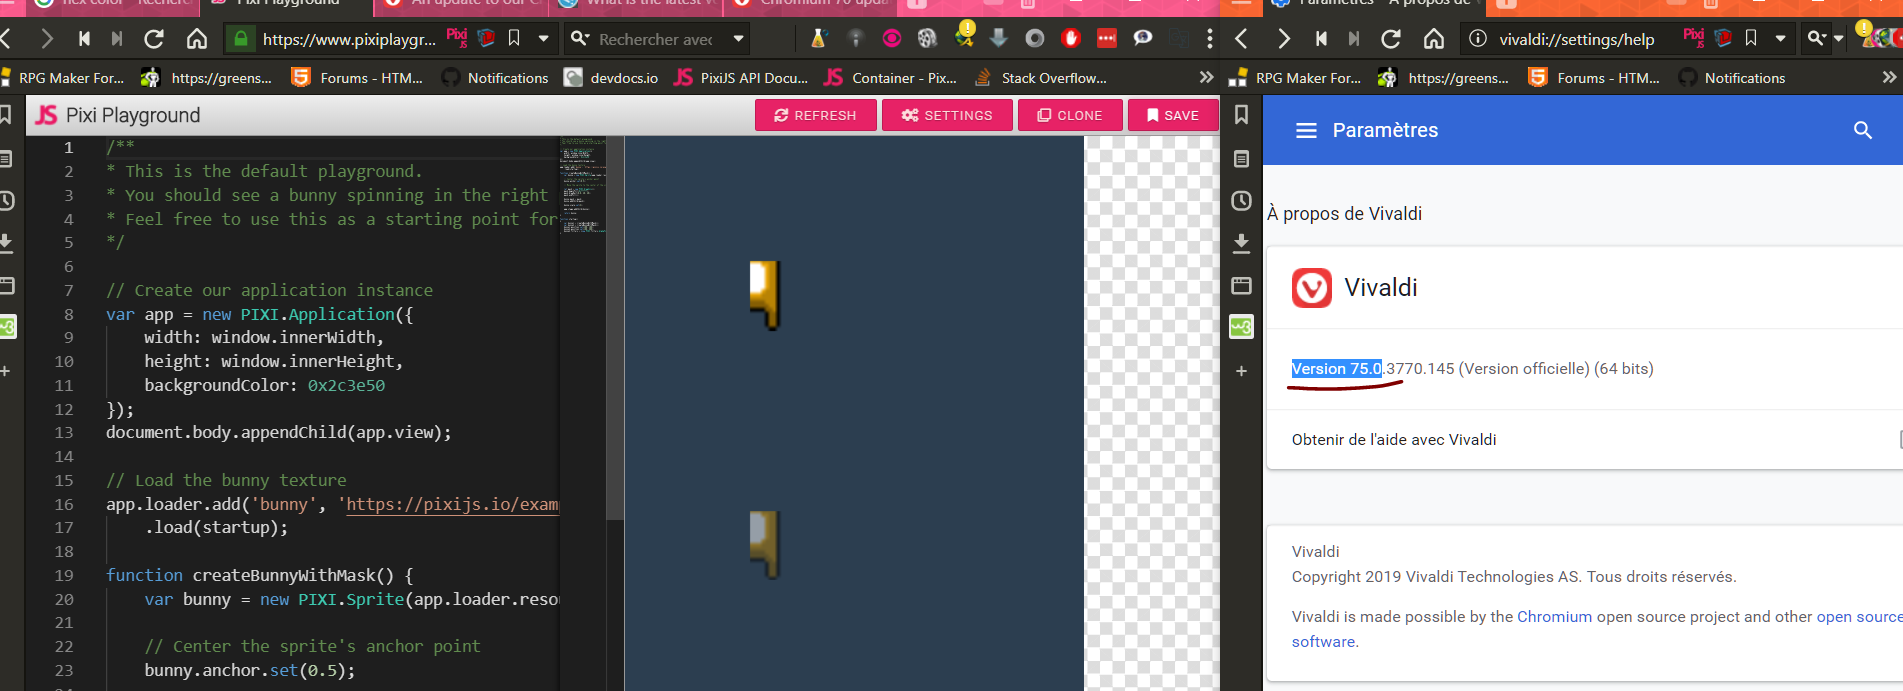The width and height of the screenshot is (1903, 691).
Task: Click the speech bubble extension icon
Action: [1143, 38]
